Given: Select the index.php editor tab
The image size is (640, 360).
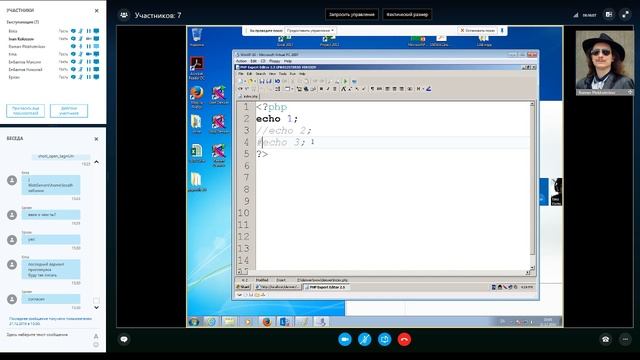Looking at the screenshot, I should coord(248,96).
